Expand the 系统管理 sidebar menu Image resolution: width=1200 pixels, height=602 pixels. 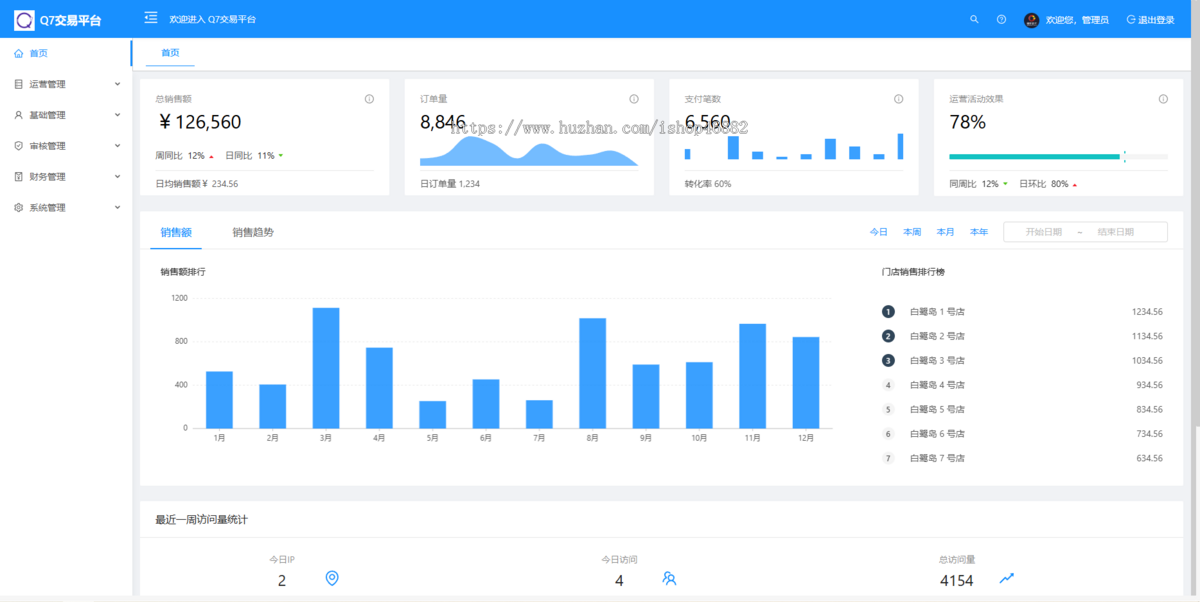point(66,208)
